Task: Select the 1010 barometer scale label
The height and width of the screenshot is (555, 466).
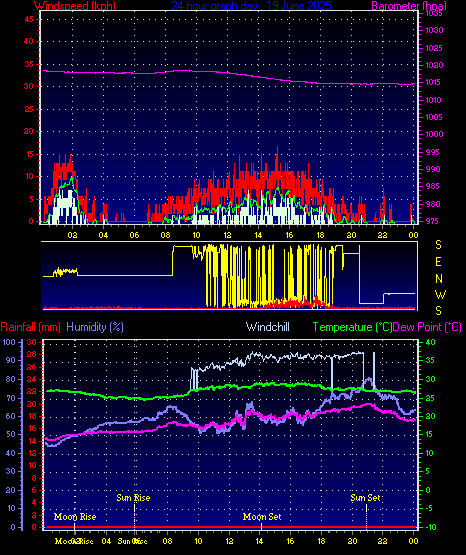Action: tap(434, 100)
